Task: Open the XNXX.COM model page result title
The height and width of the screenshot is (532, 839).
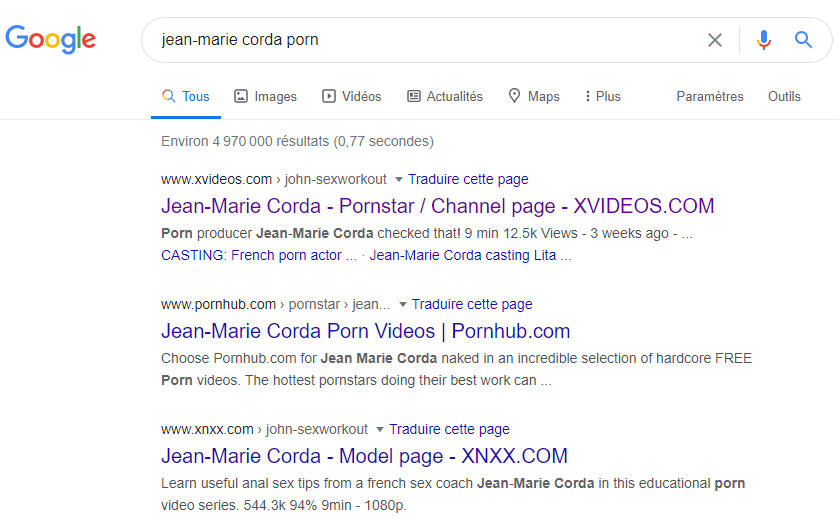Action: point(364,456)
